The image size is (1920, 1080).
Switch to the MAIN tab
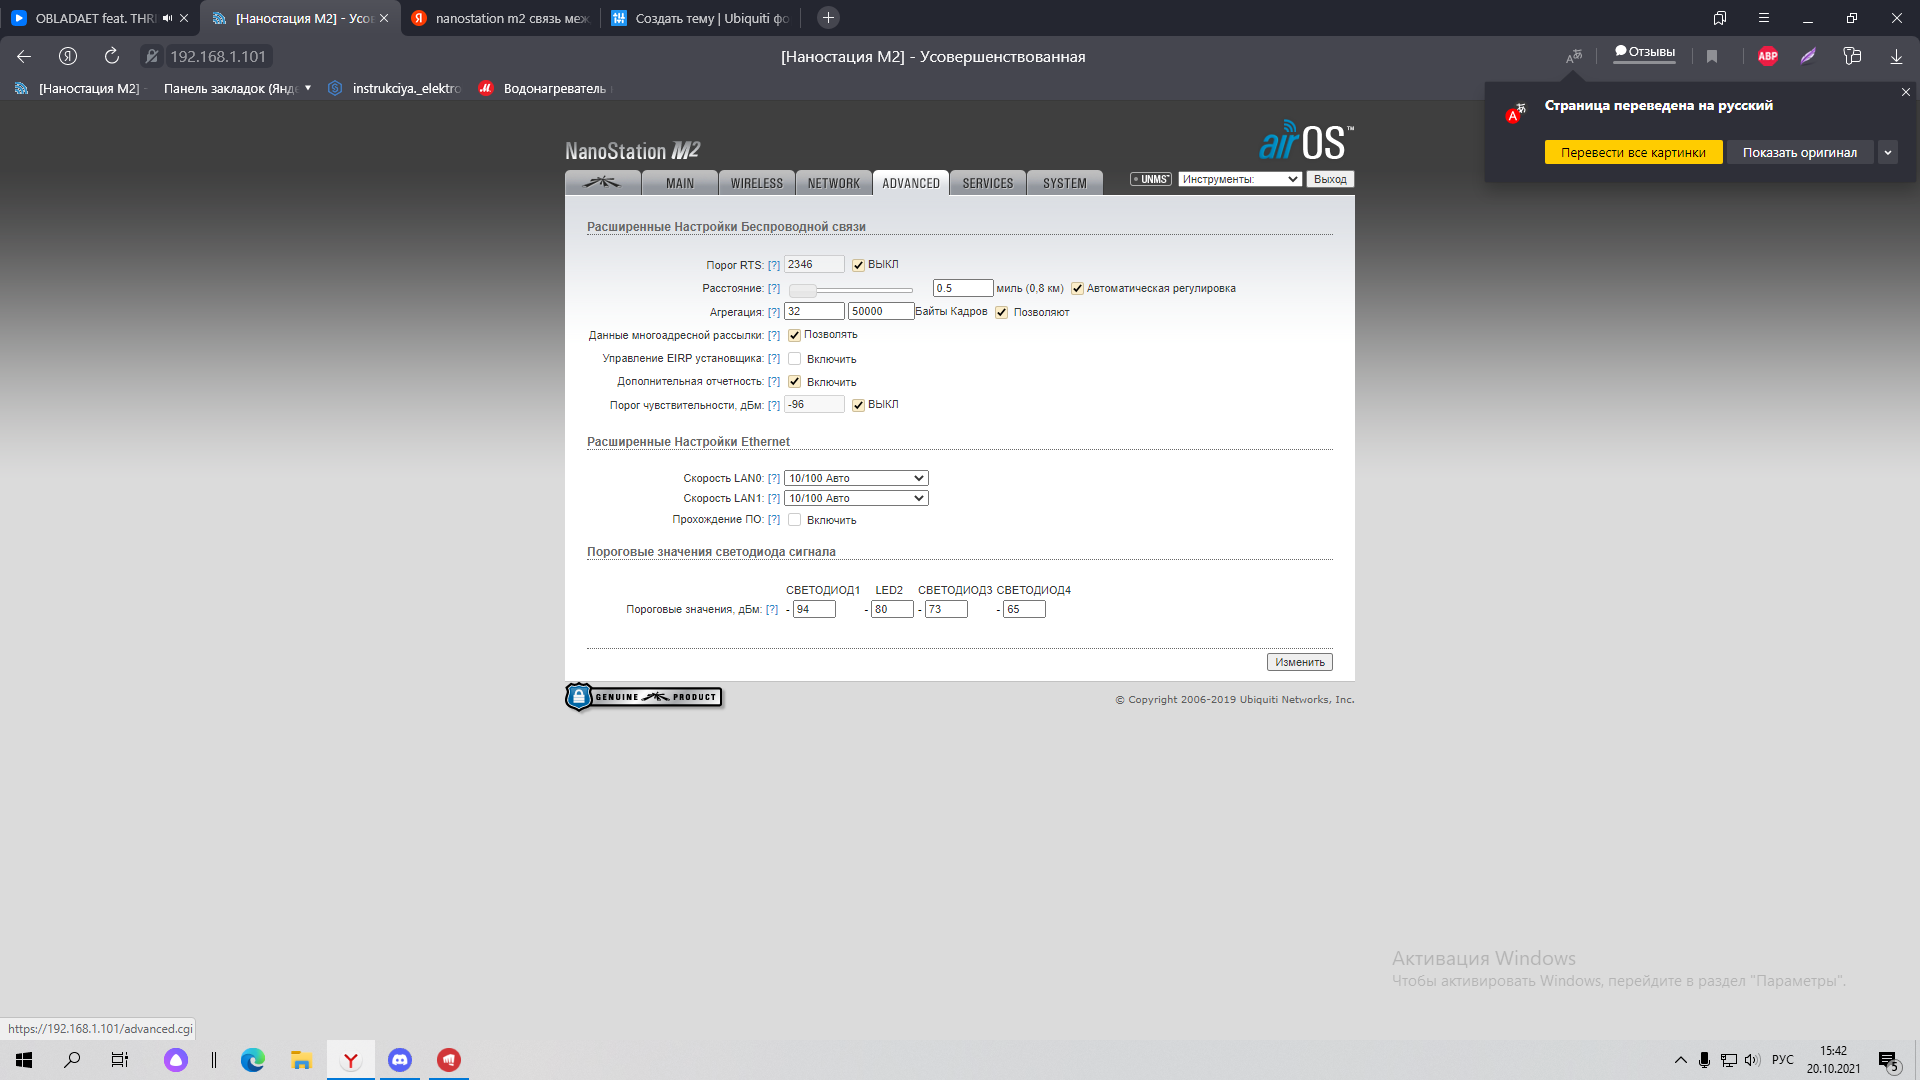680,183
